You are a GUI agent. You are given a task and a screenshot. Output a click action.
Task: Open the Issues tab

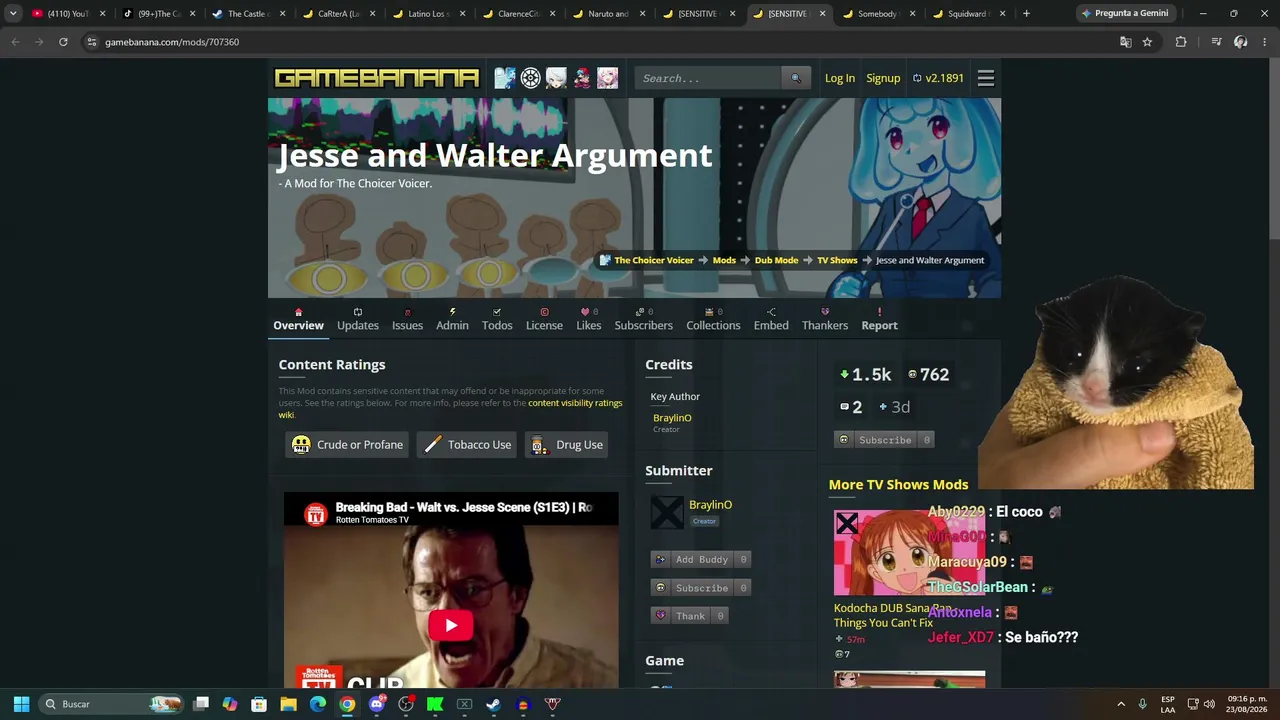tap(407, 319)
